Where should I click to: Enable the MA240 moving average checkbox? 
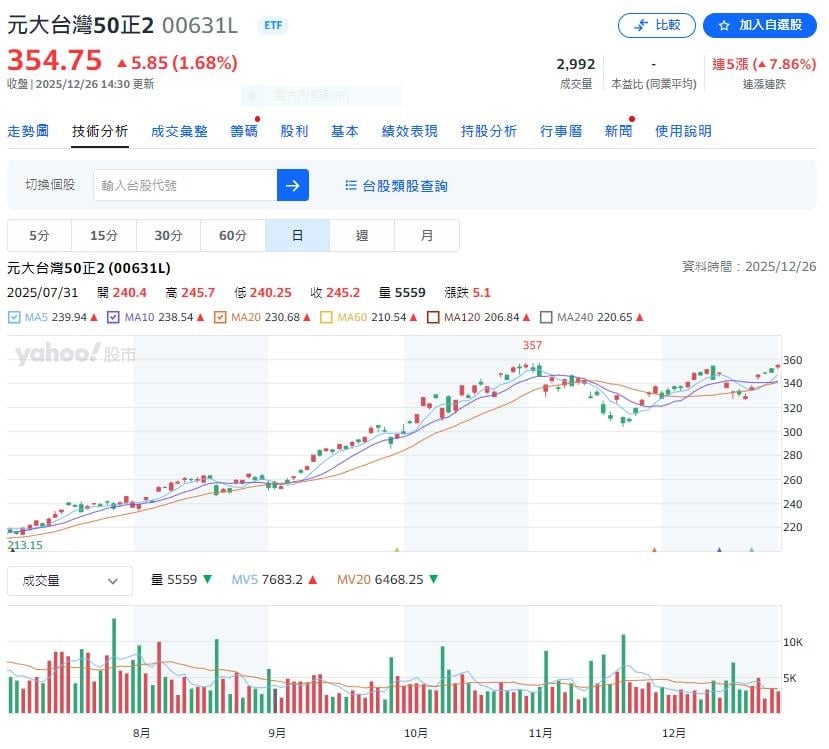click(546, 316)
